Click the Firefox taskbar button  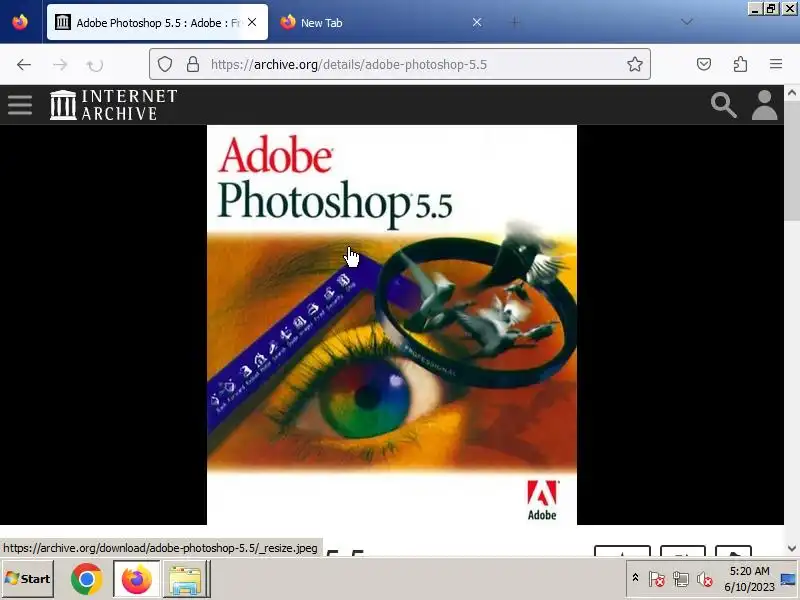coord(137,579)
